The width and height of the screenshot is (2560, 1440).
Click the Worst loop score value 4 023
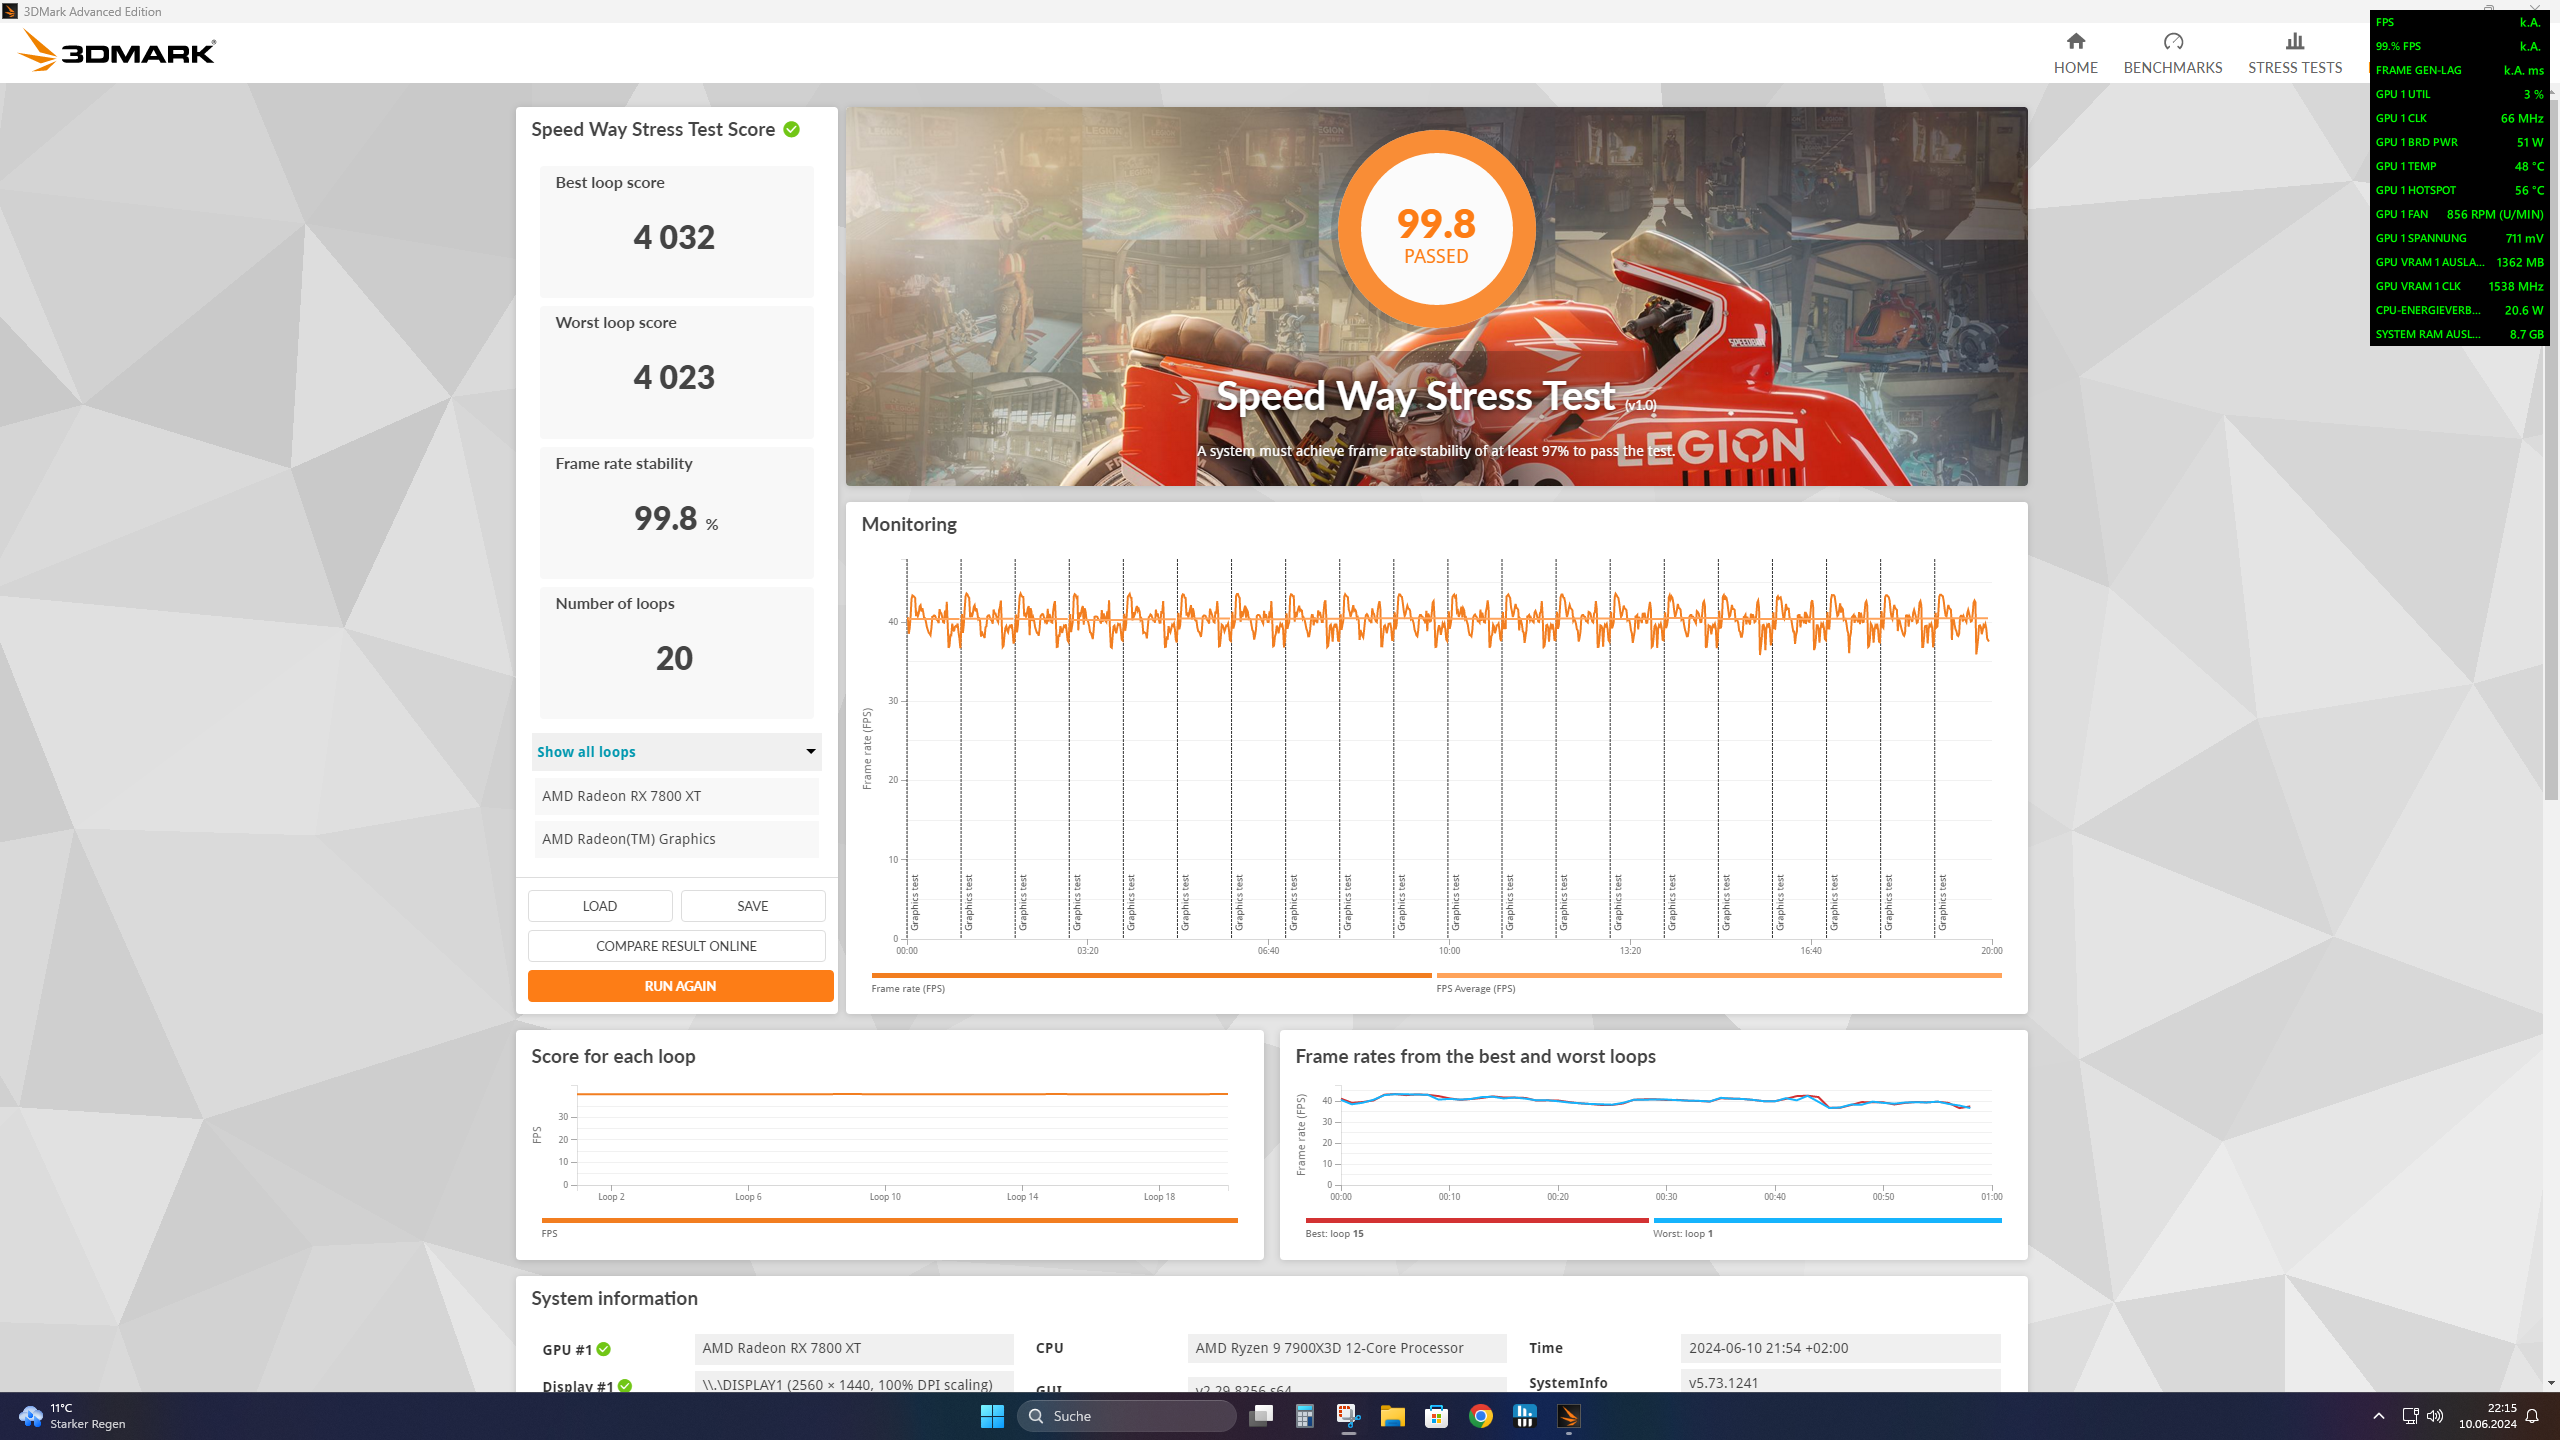click(x=674, y=377)
